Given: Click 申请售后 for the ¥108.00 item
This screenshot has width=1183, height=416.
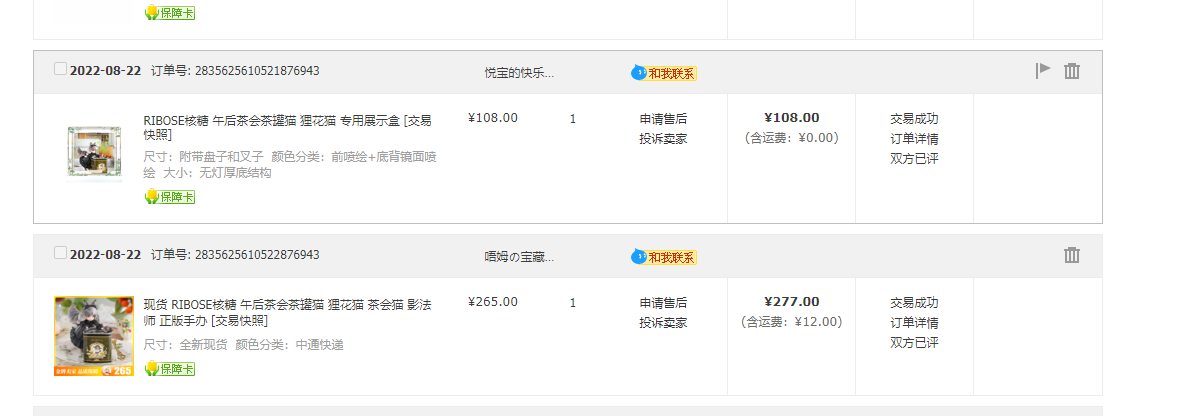Looking at the screenshot, I should pos(663,119).
